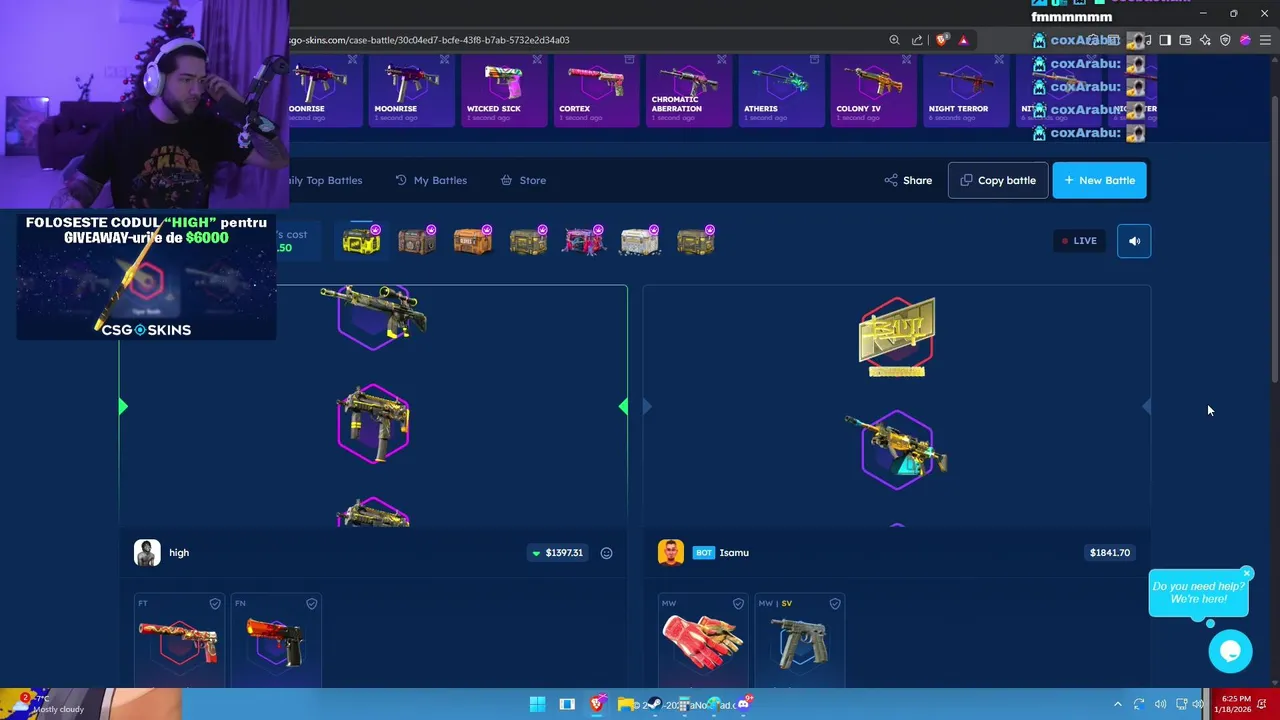Click the browser address bar URL
This screenshot has height=720, width=1280.
[429, 40]
